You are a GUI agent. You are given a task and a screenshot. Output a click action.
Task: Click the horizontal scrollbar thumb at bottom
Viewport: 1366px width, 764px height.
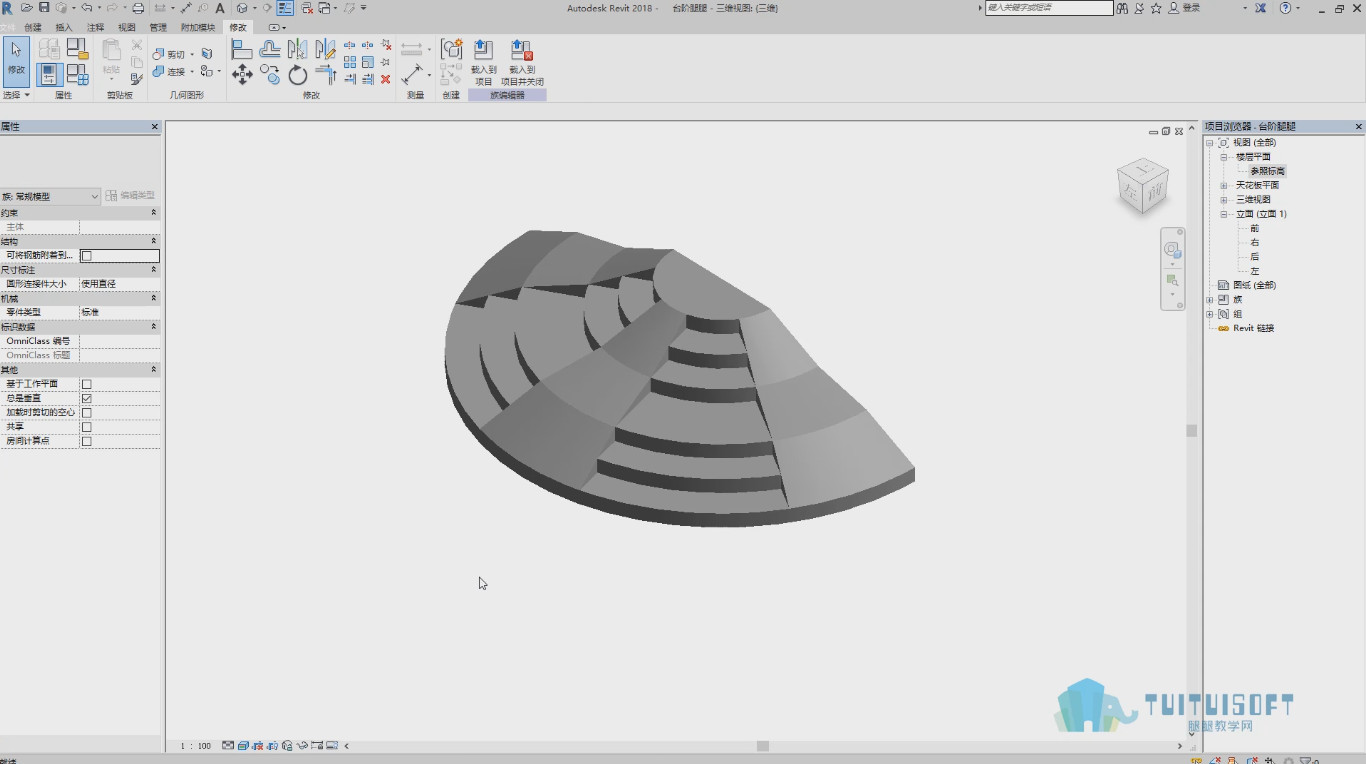click(x=763, y=746)
